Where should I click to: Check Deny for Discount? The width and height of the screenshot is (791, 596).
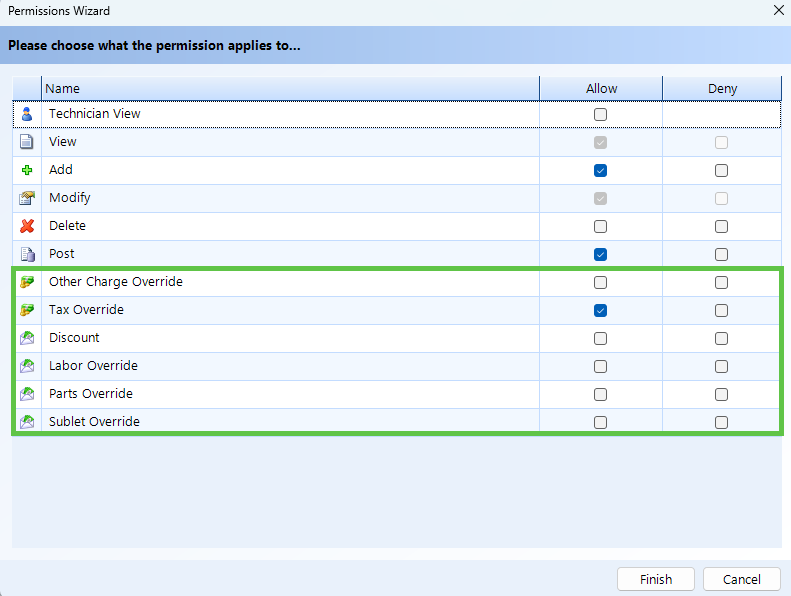721,339
